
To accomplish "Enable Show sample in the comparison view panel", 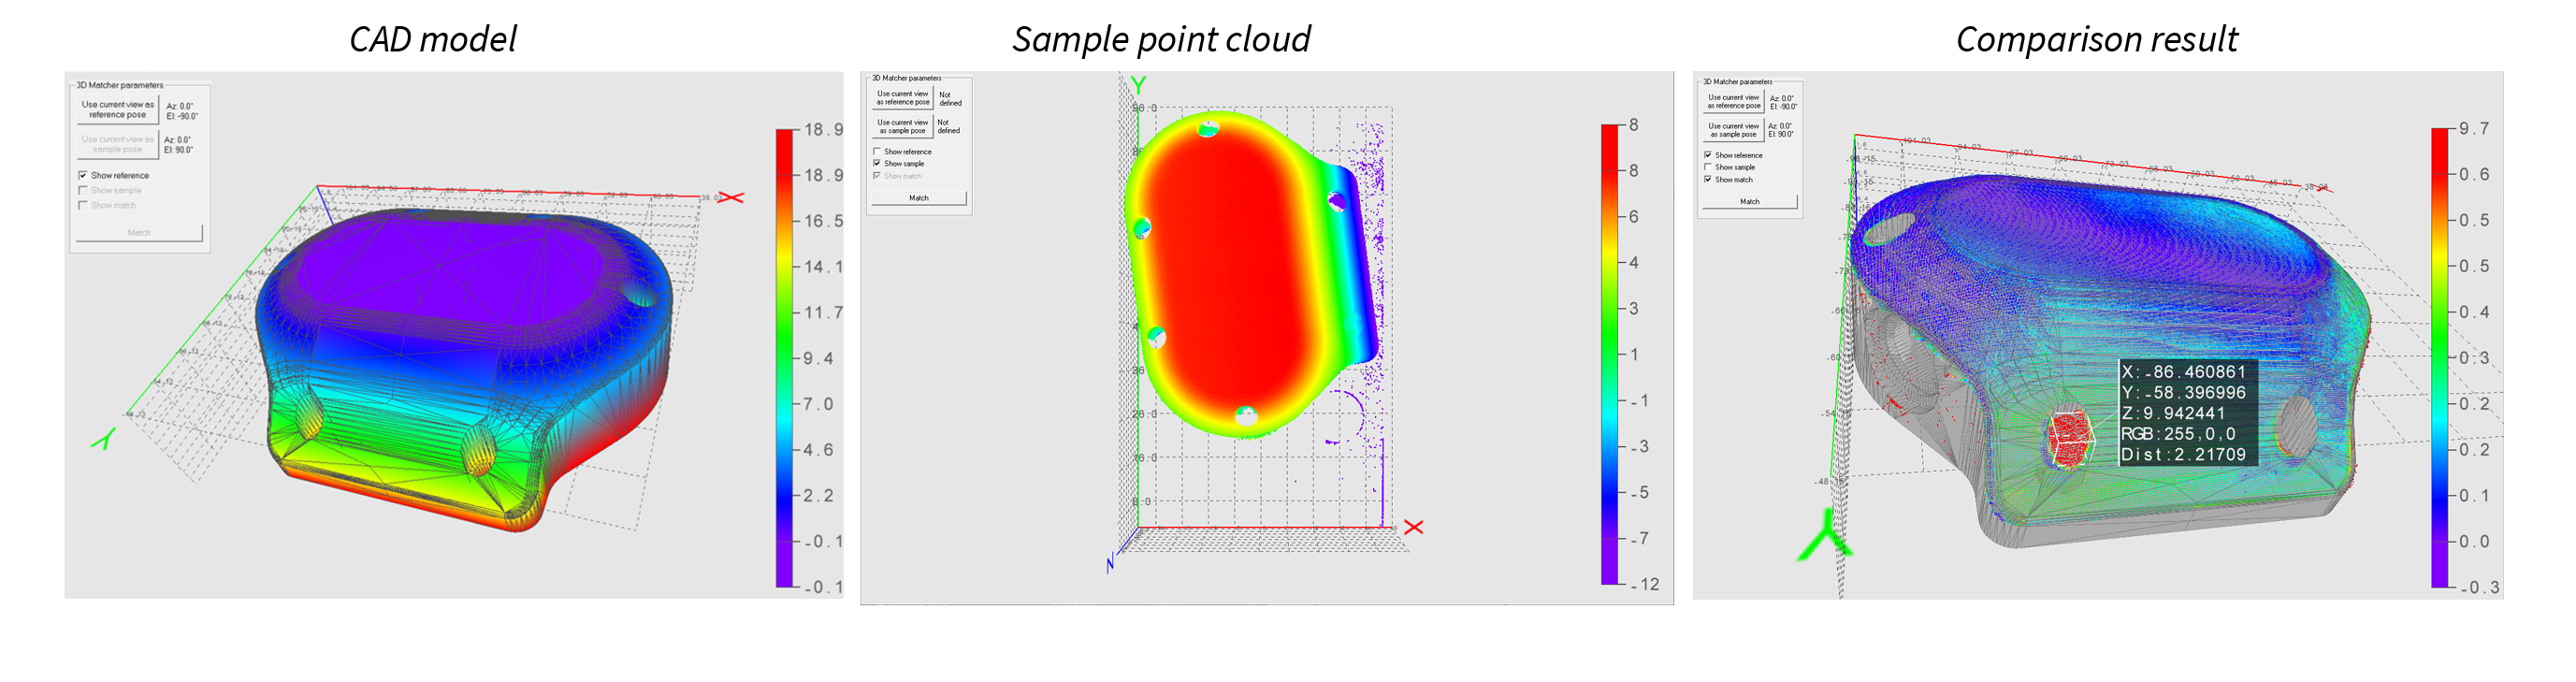I will pyautogui.click(x=1708, y=168).
